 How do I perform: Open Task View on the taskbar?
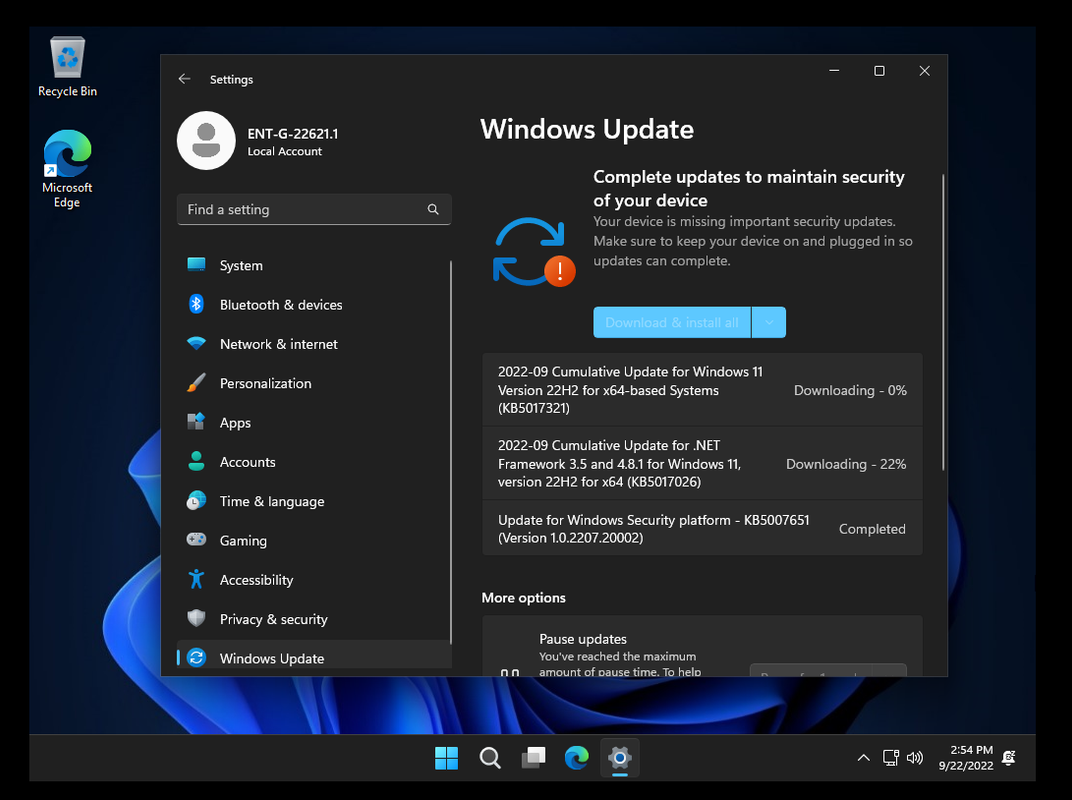(533, 758)
